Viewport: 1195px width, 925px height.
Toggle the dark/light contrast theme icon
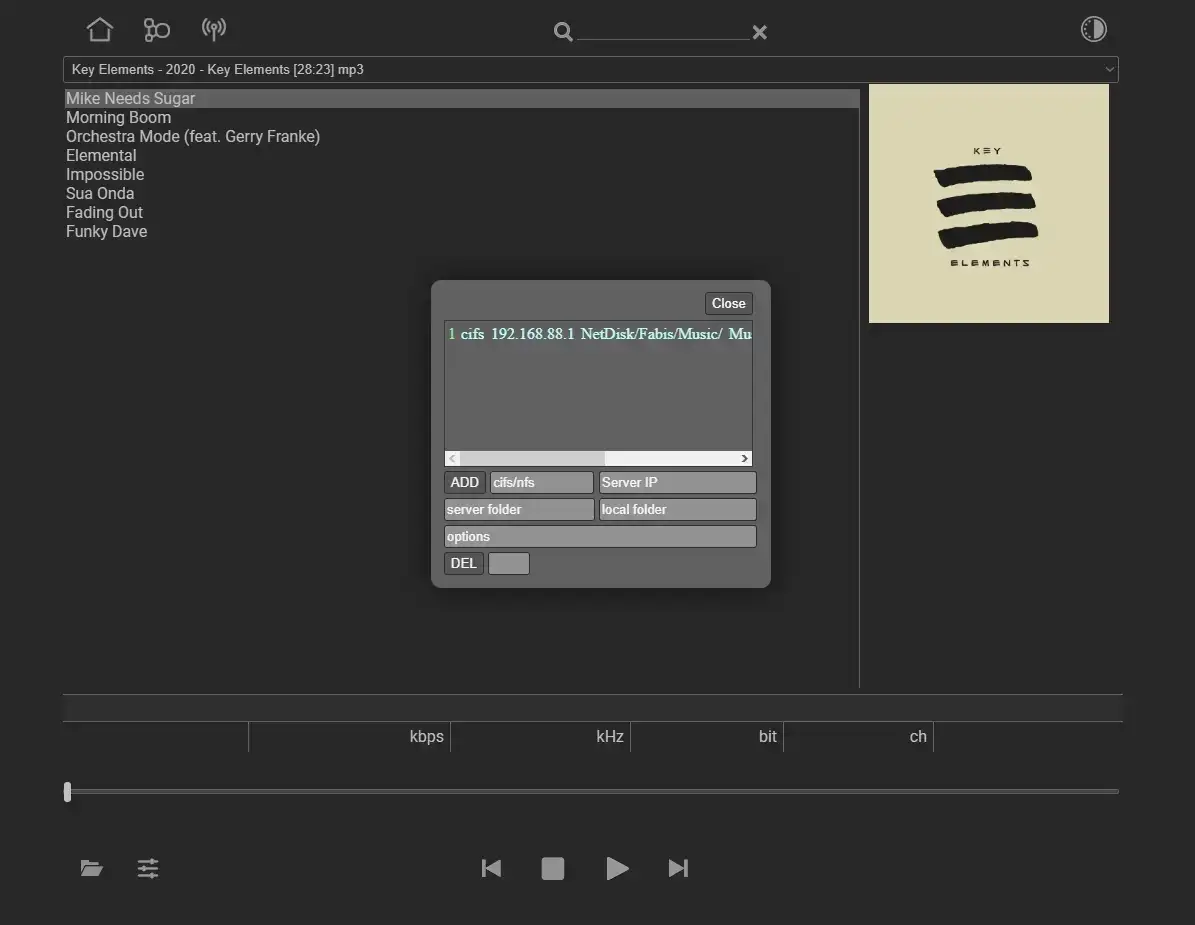1094,29
